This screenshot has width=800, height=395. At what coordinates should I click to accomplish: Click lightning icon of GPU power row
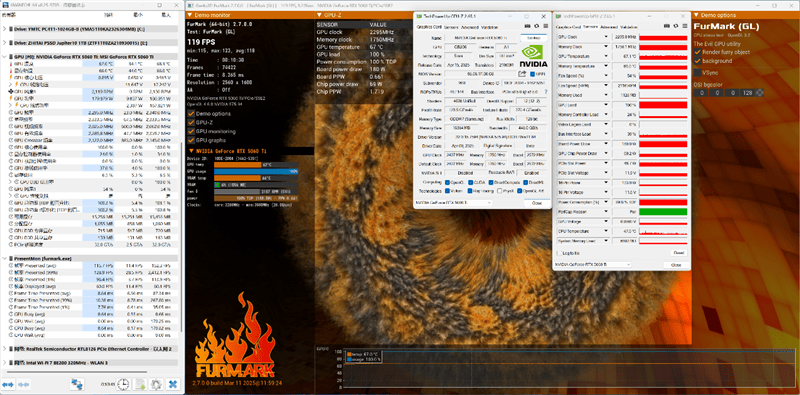[11, 98]
